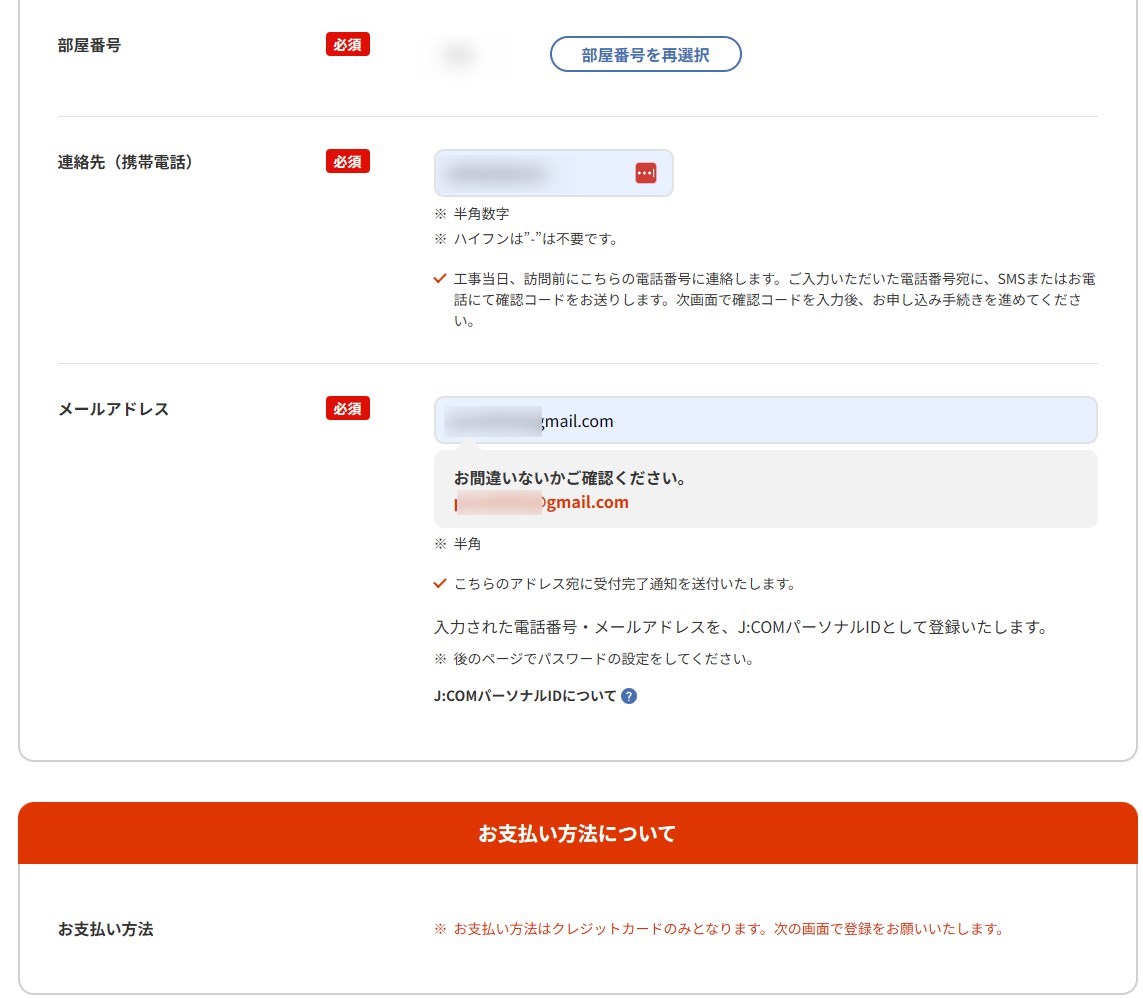
Task: Click the 必須 badge beside 連絡先（携帯電話）
Action: (347, 161)
